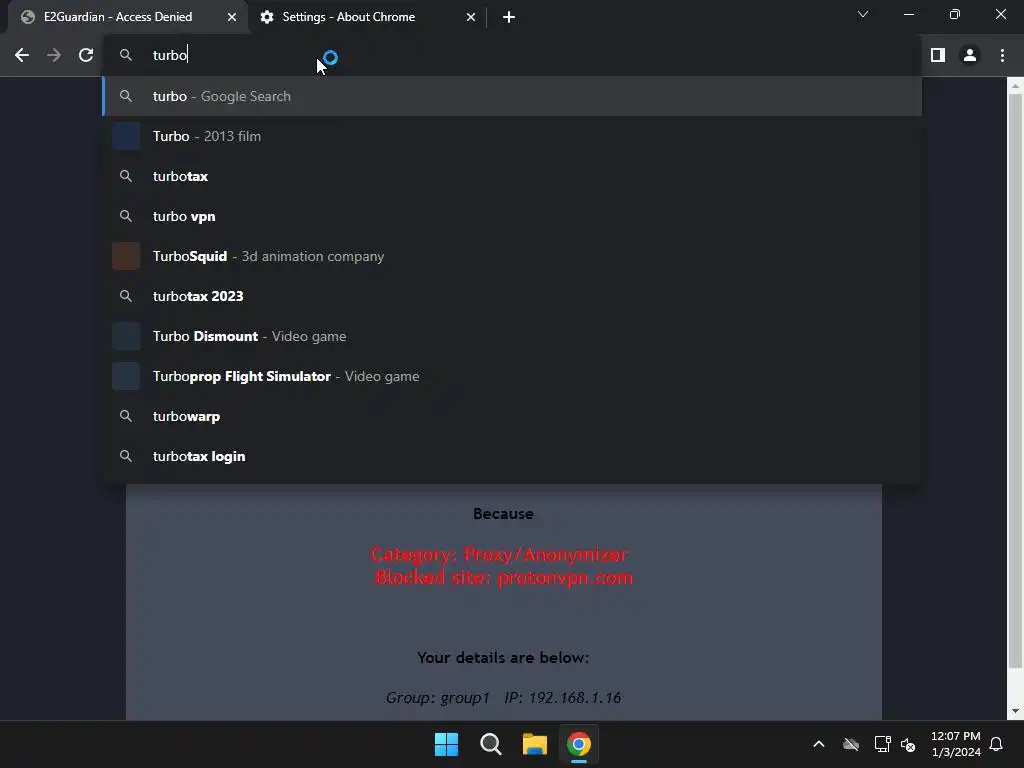Click the forward navigation arrow

(54, 56)
